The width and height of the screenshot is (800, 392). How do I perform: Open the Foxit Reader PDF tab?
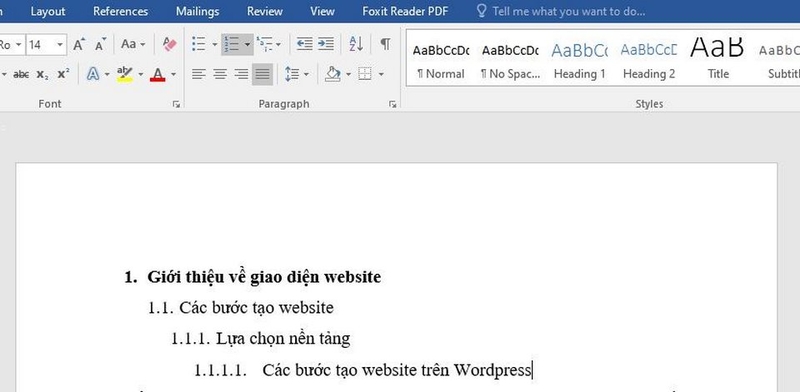click(406, 11)
